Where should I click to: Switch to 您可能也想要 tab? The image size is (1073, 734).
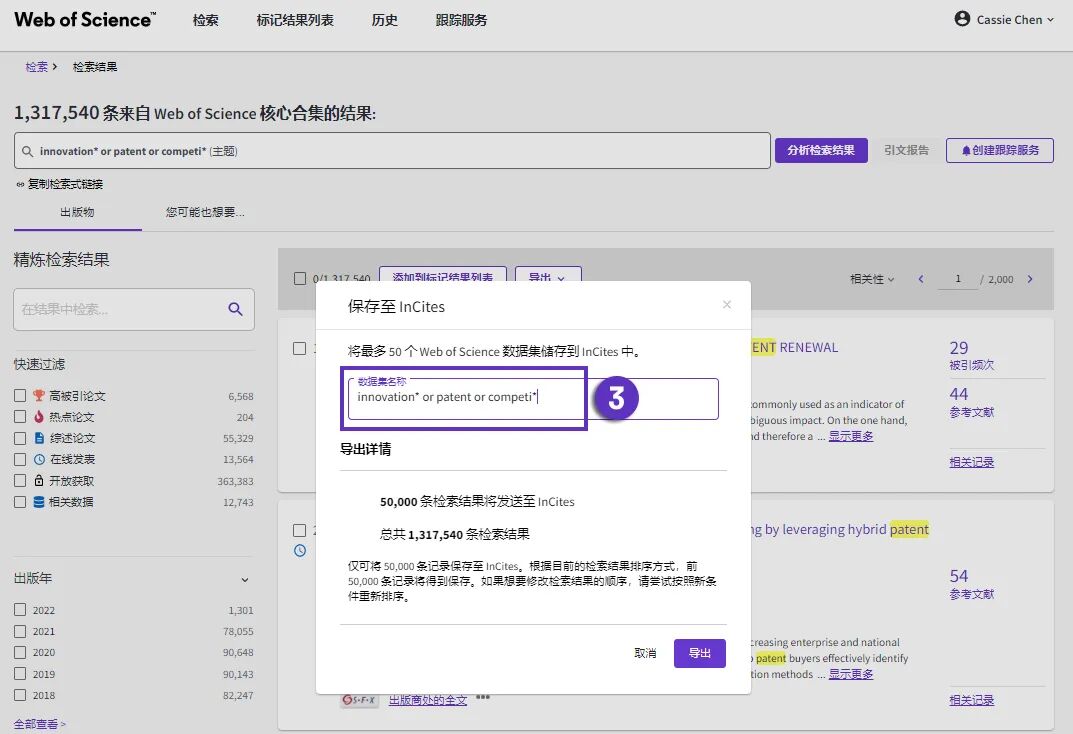(205, 212)
